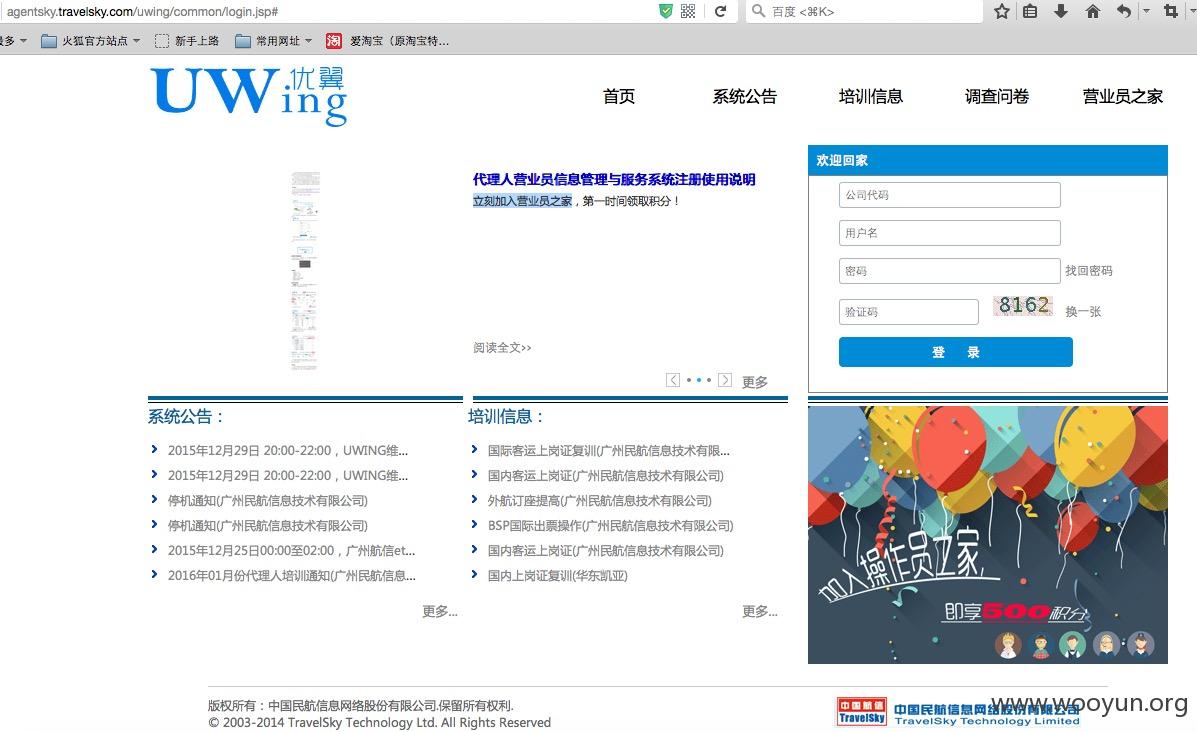
Task: Click 换一张 to refresh captcha
Action: pyautogui.click(x=1083, y=311)
